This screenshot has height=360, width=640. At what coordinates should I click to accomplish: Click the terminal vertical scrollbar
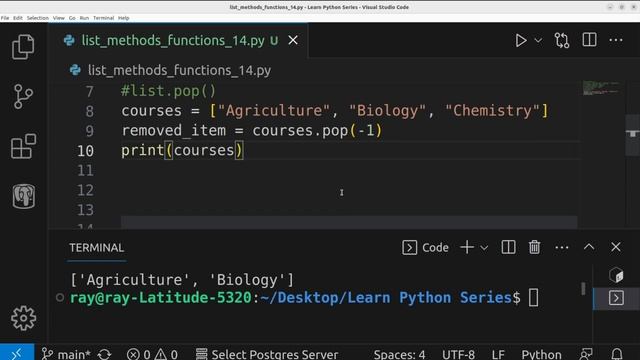(x=583, y=288)
